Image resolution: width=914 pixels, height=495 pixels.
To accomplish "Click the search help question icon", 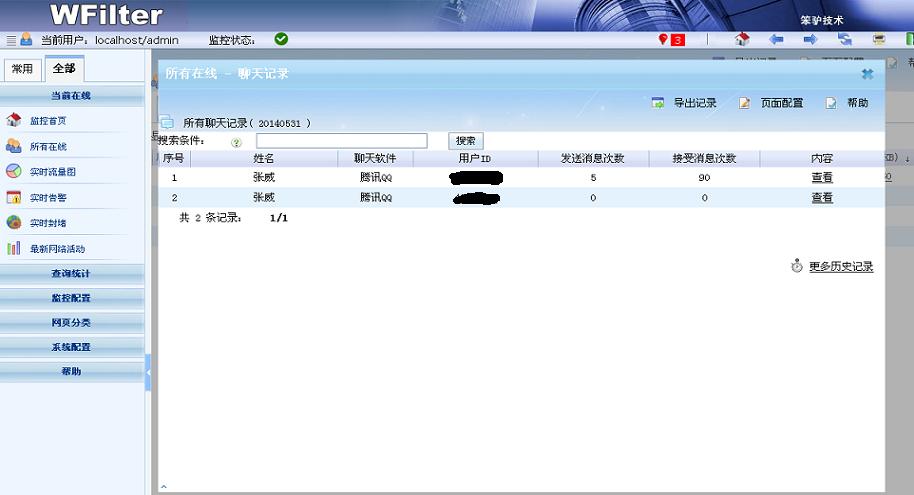I will pyautogui.click(x=237, y=142).
